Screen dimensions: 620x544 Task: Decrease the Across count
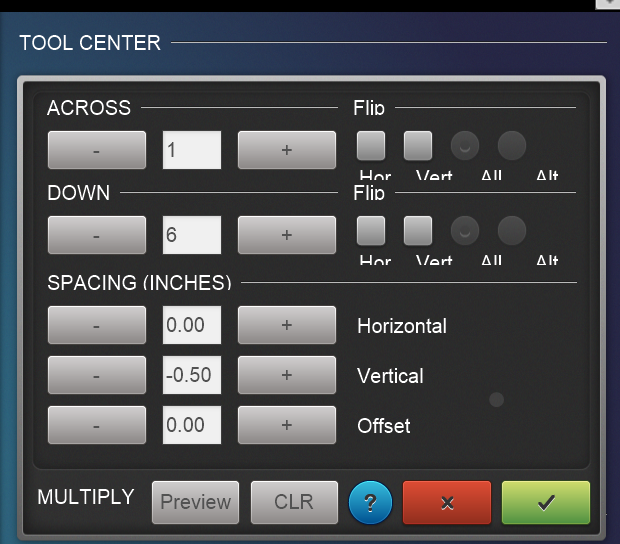point(97,150)
